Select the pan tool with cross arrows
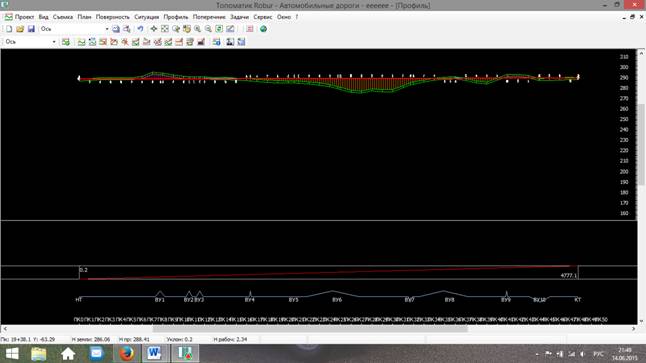 pyautogui.click(x=154, y=29)
